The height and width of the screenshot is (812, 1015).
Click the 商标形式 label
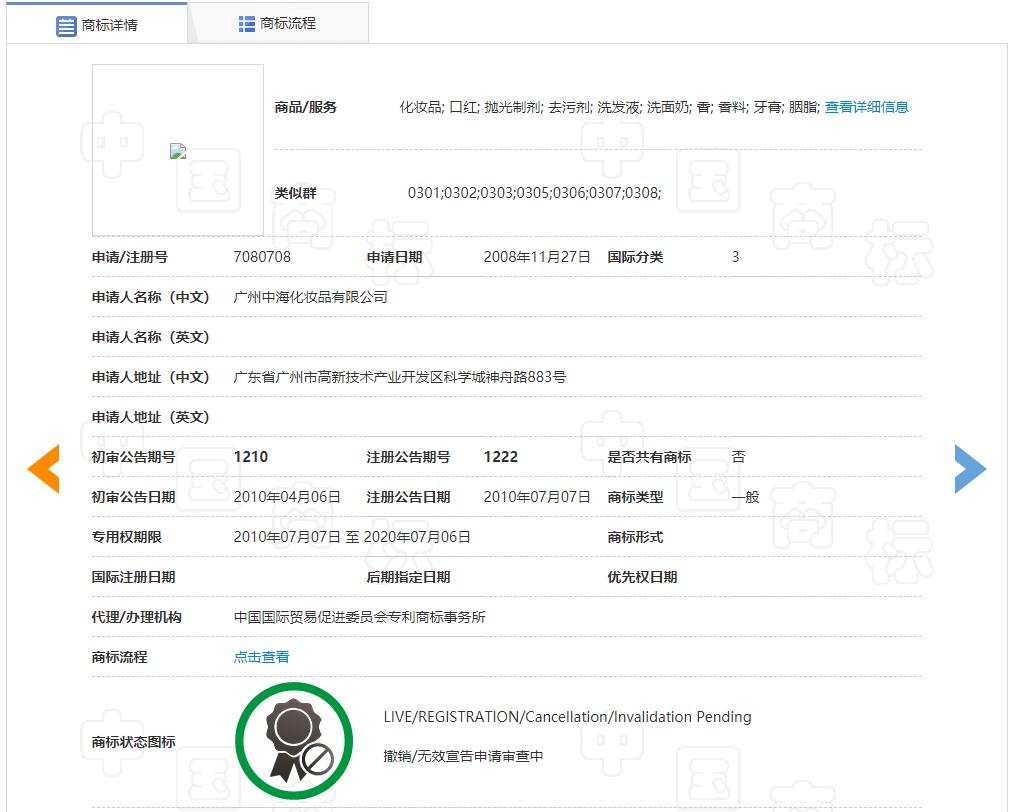click(635, 537)
